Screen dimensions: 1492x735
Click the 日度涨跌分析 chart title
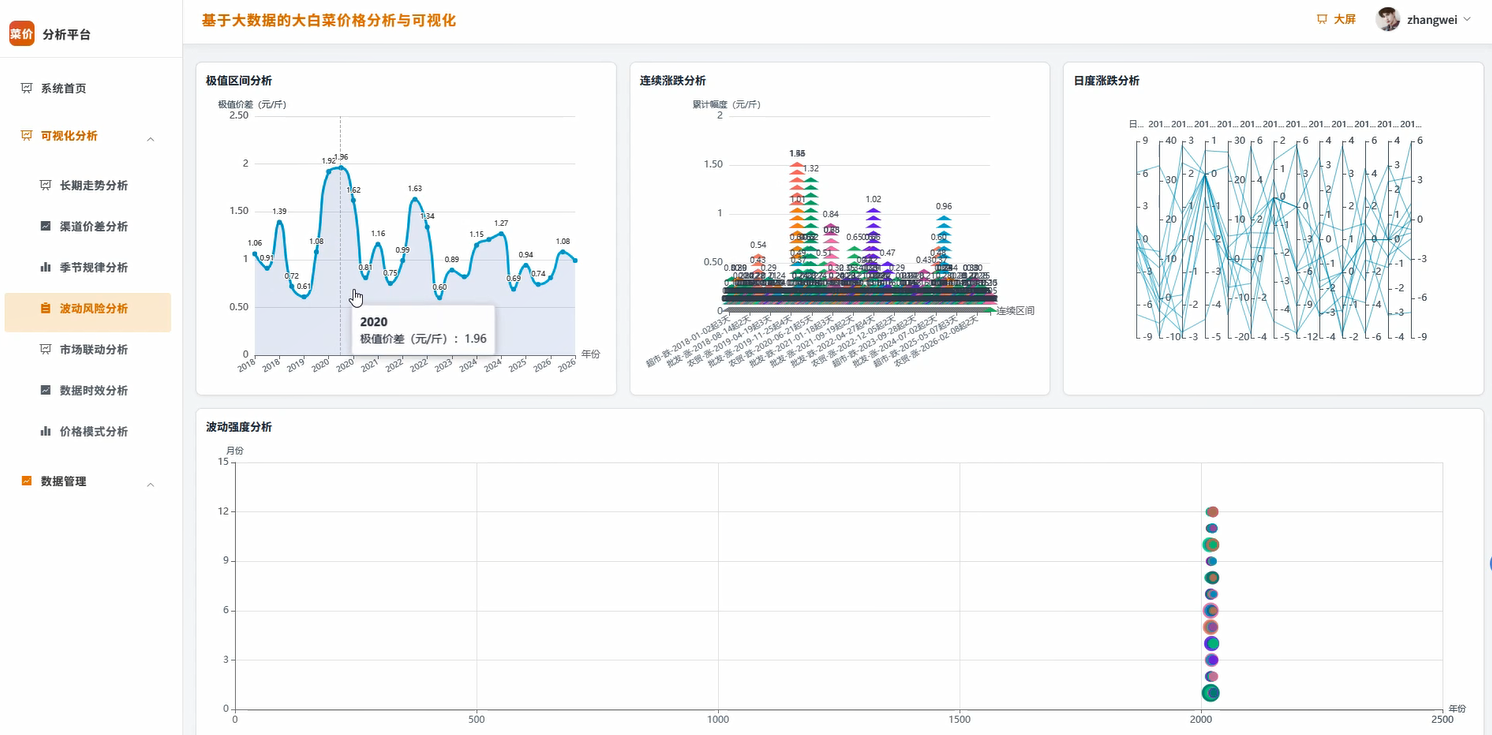point(1107,81)
